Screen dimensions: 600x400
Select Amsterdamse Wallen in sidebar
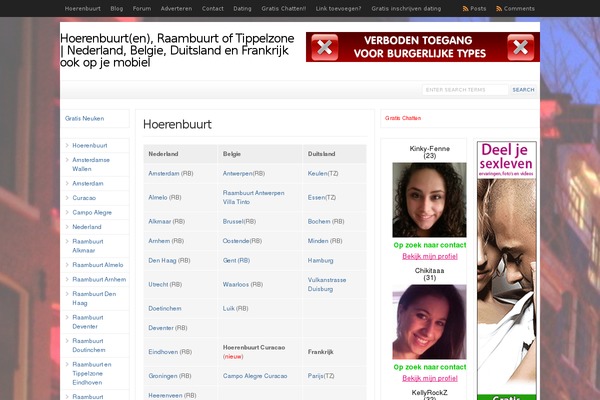[x=91, y=164]
